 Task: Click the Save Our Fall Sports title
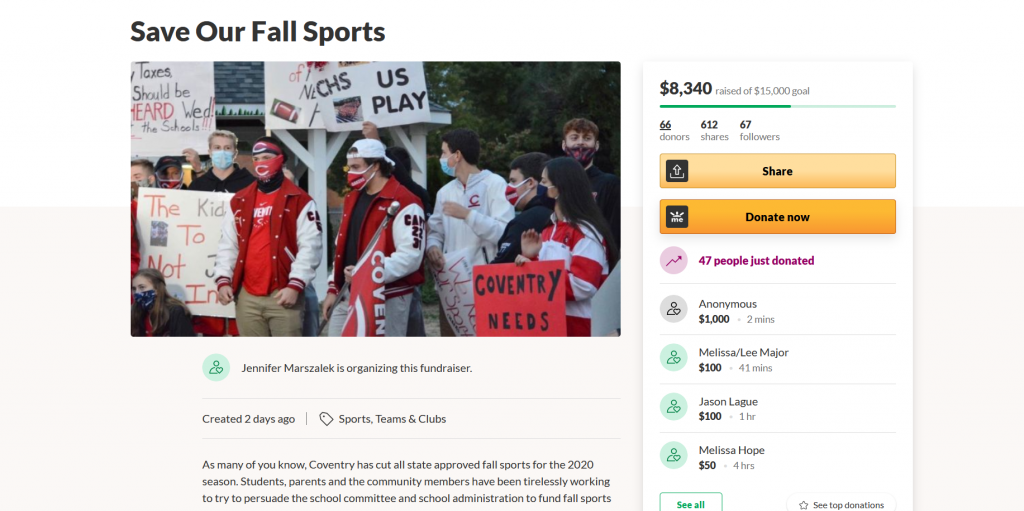tap(257, 31)
